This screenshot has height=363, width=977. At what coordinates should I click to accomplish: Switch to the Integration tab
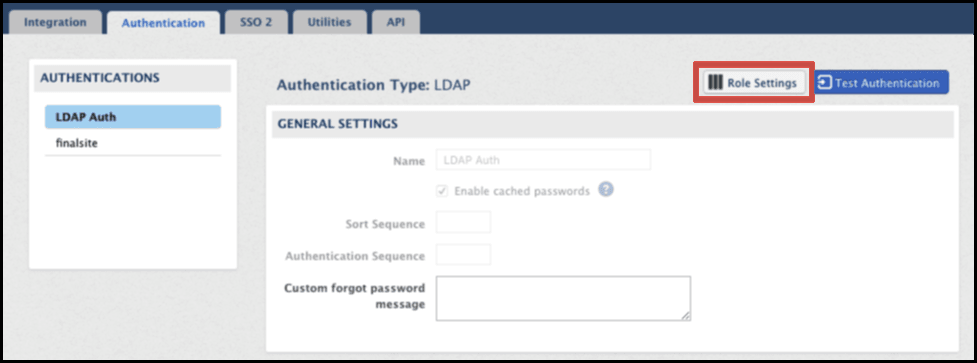click(55, 22)
